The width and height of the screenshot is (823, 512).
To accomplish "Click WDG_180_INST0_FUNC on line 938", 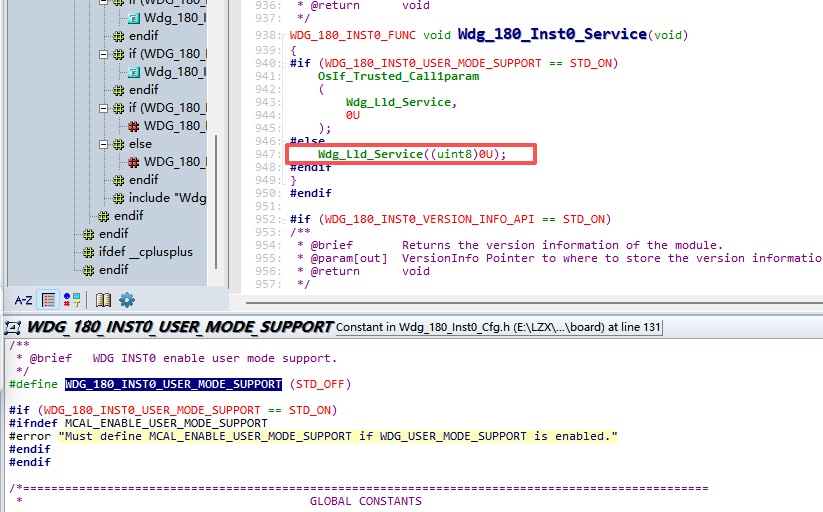I will pyautogui.click(x=353, y=35).
